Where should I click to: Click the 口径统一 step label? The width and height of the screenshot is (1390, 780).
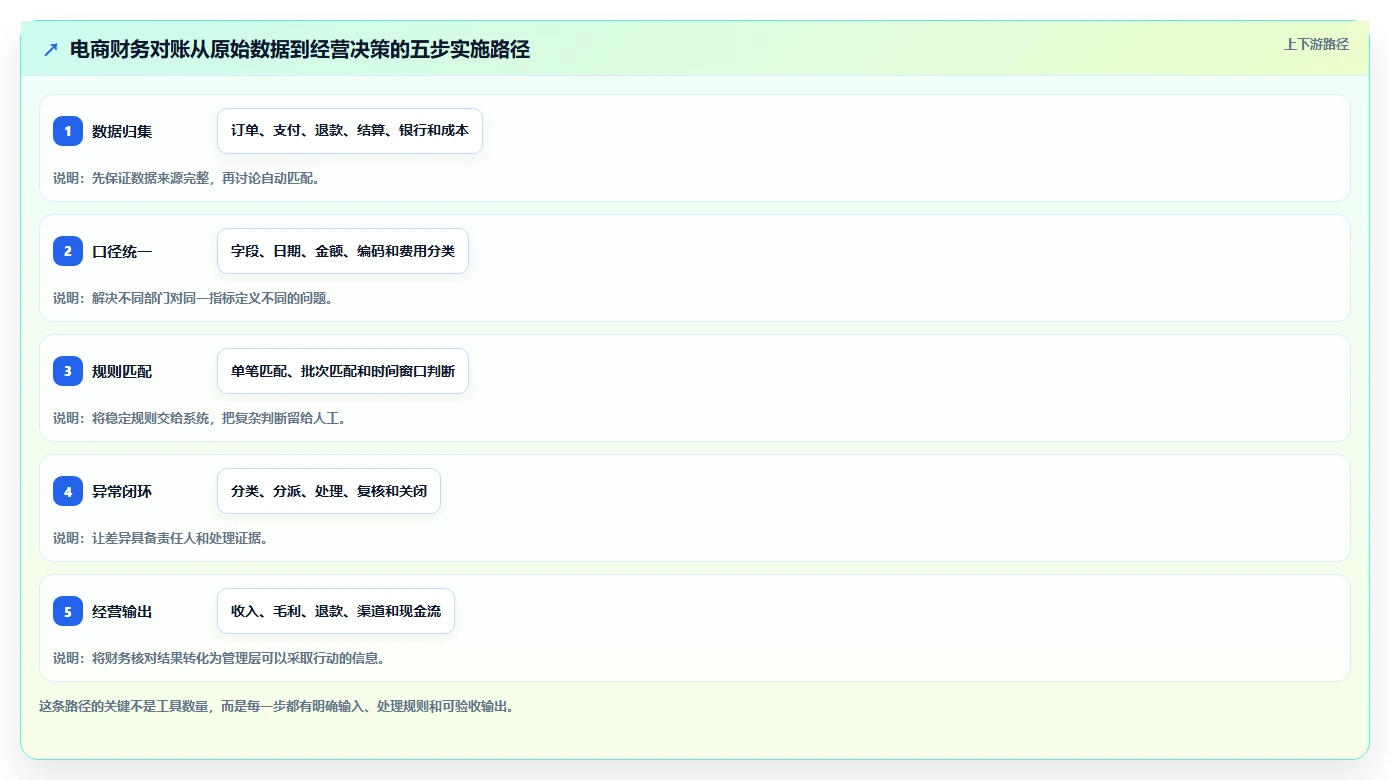122,251
